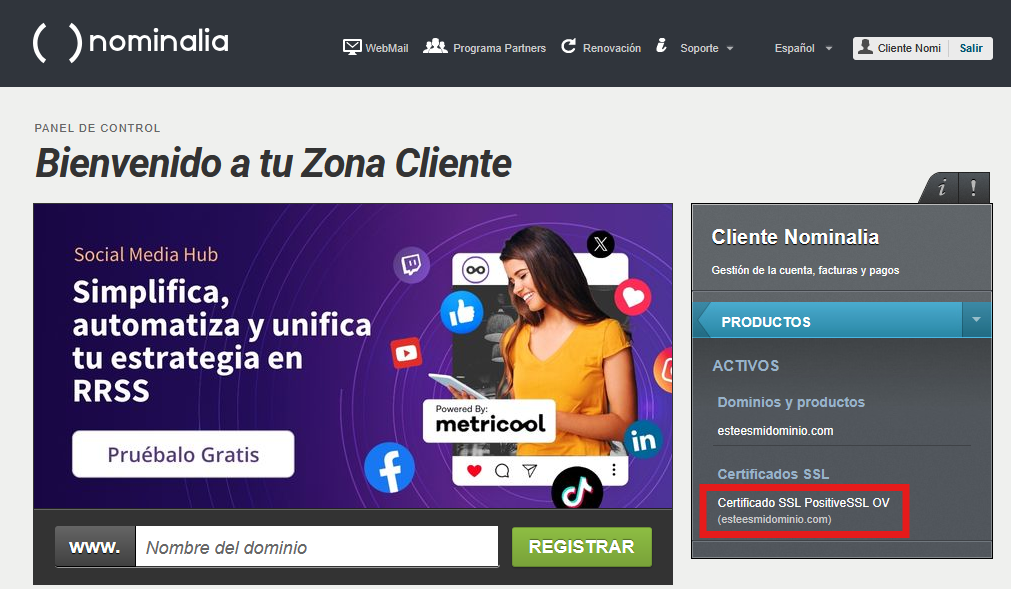Open the Soporte dropdown menu
The width and height of the screenshot is (1011, 589).
point(707,48)
